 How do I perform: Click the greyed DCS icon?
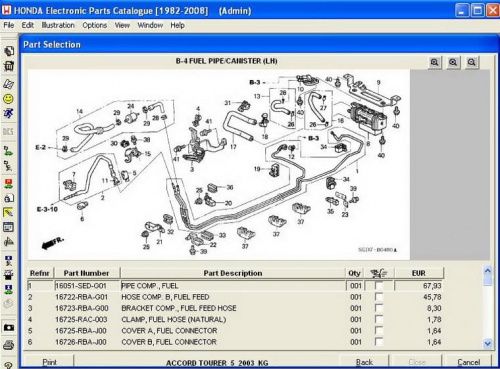click(8, 132)
